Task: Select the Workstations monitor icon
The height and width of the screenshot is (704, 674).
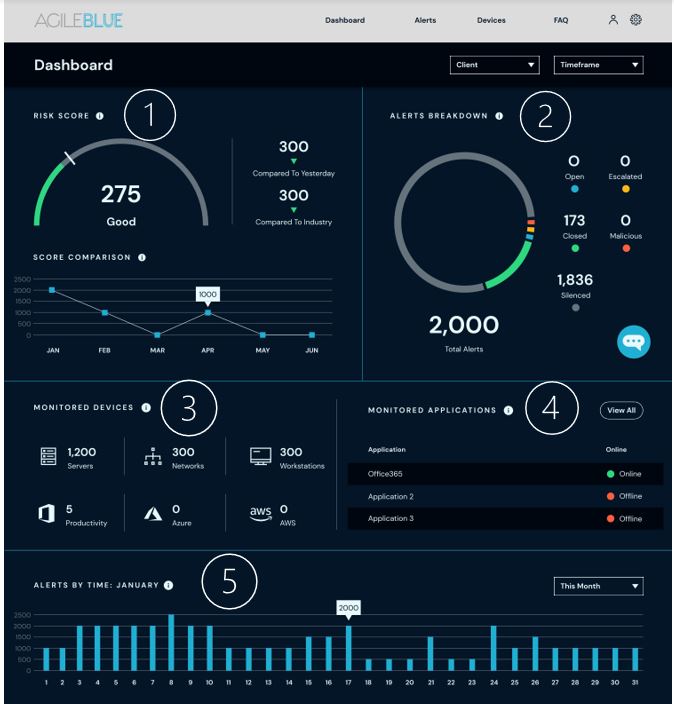Action: click(x=260, y=456)
